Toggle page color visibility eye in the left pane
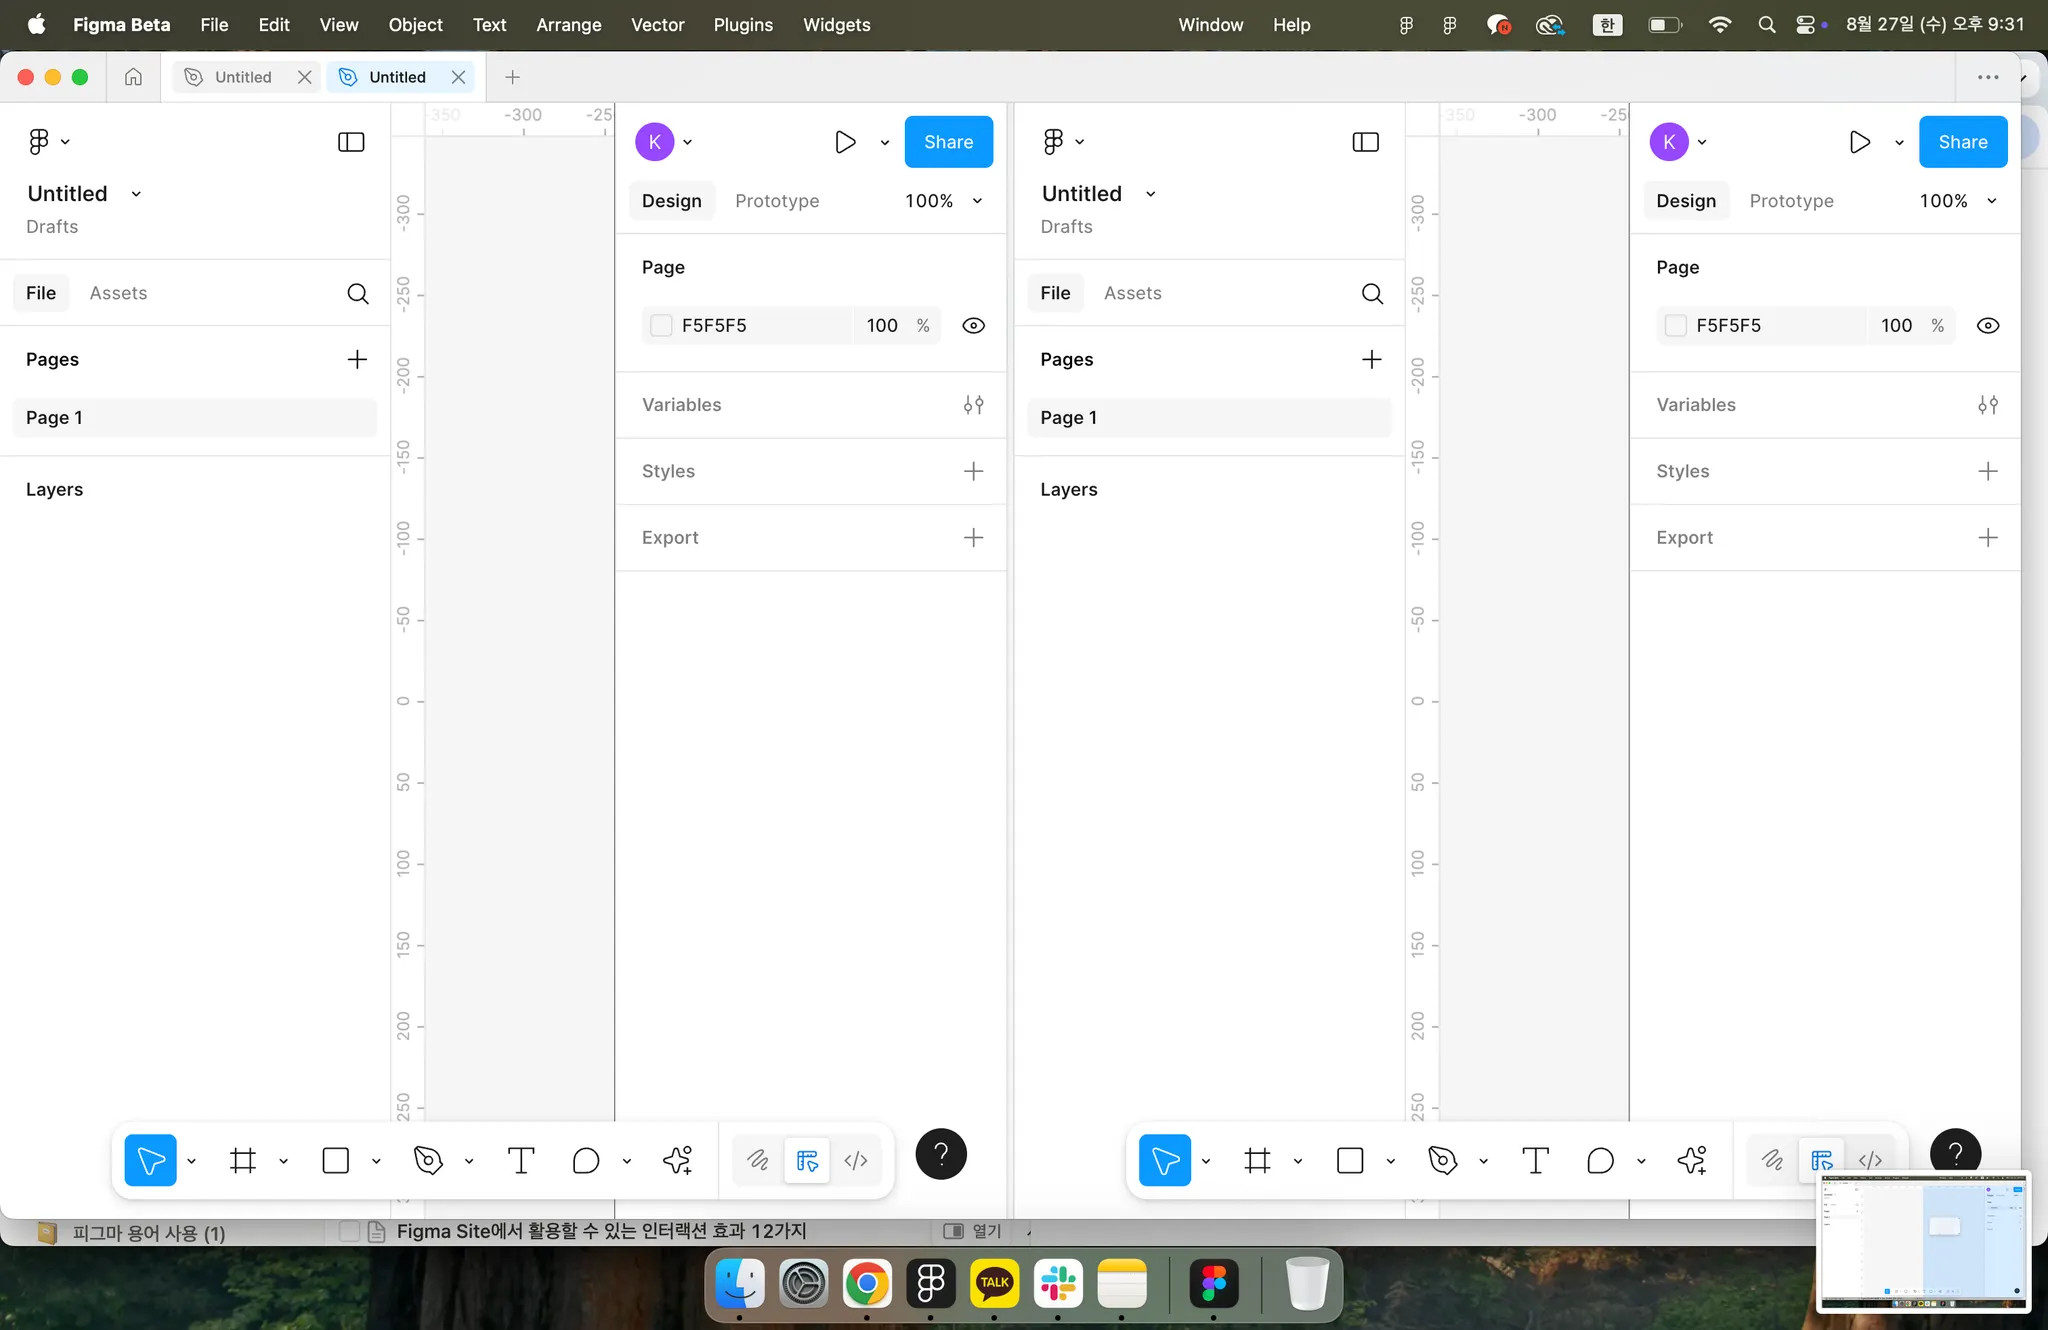The image size is (2048, 1330). [973, 326]
